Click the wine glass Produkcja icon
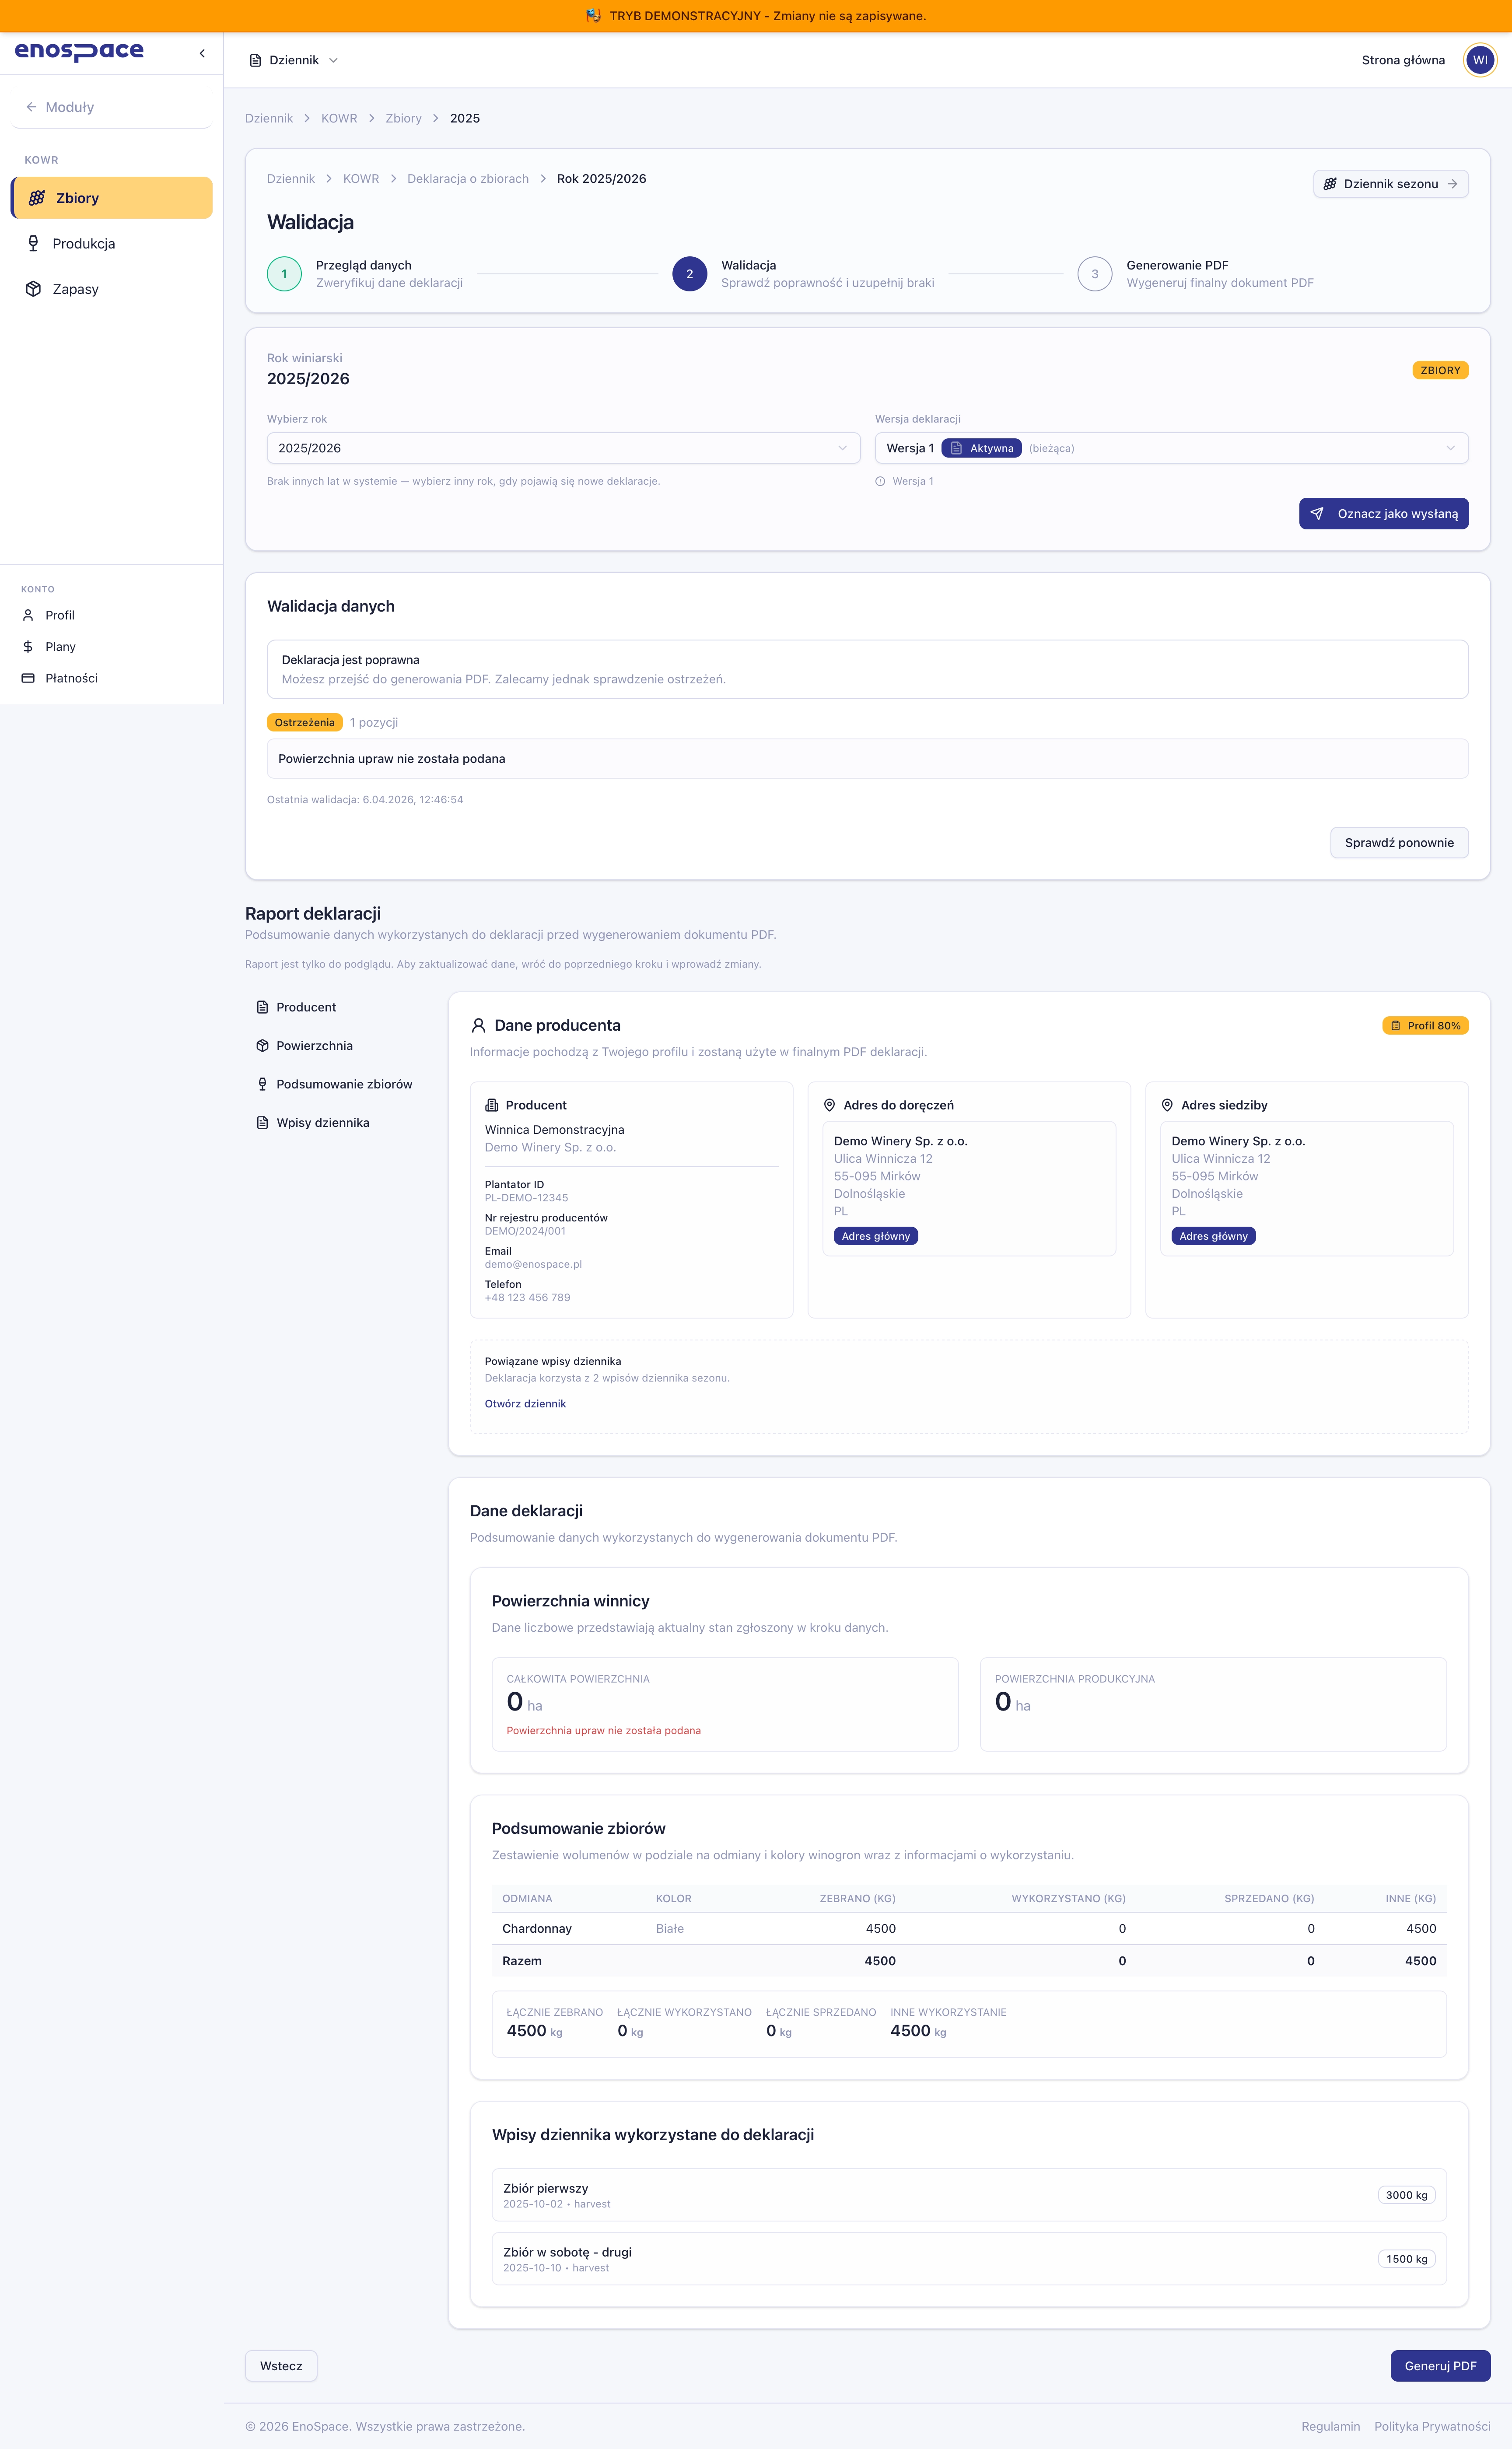The height and width of the screenshot is (2449, 1512). click(33, 243)
